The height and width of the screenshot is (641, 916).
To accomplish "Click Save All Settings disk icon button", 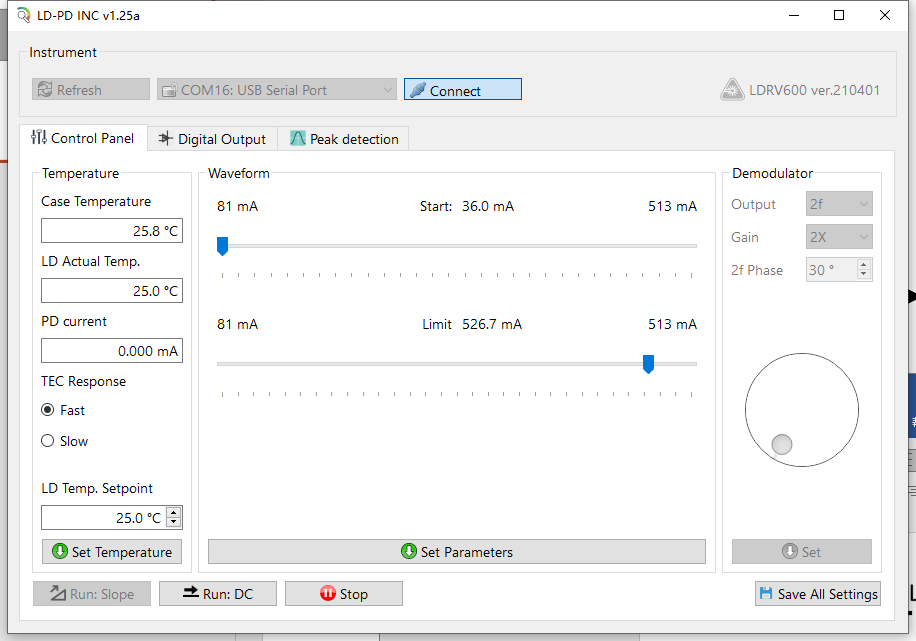I will [817, 594].
